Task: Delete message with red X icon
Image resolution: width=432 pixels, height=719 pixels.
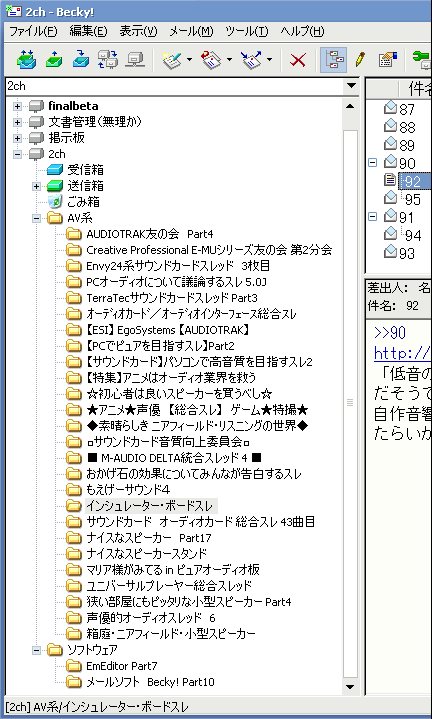Action: tap(298, 60)
